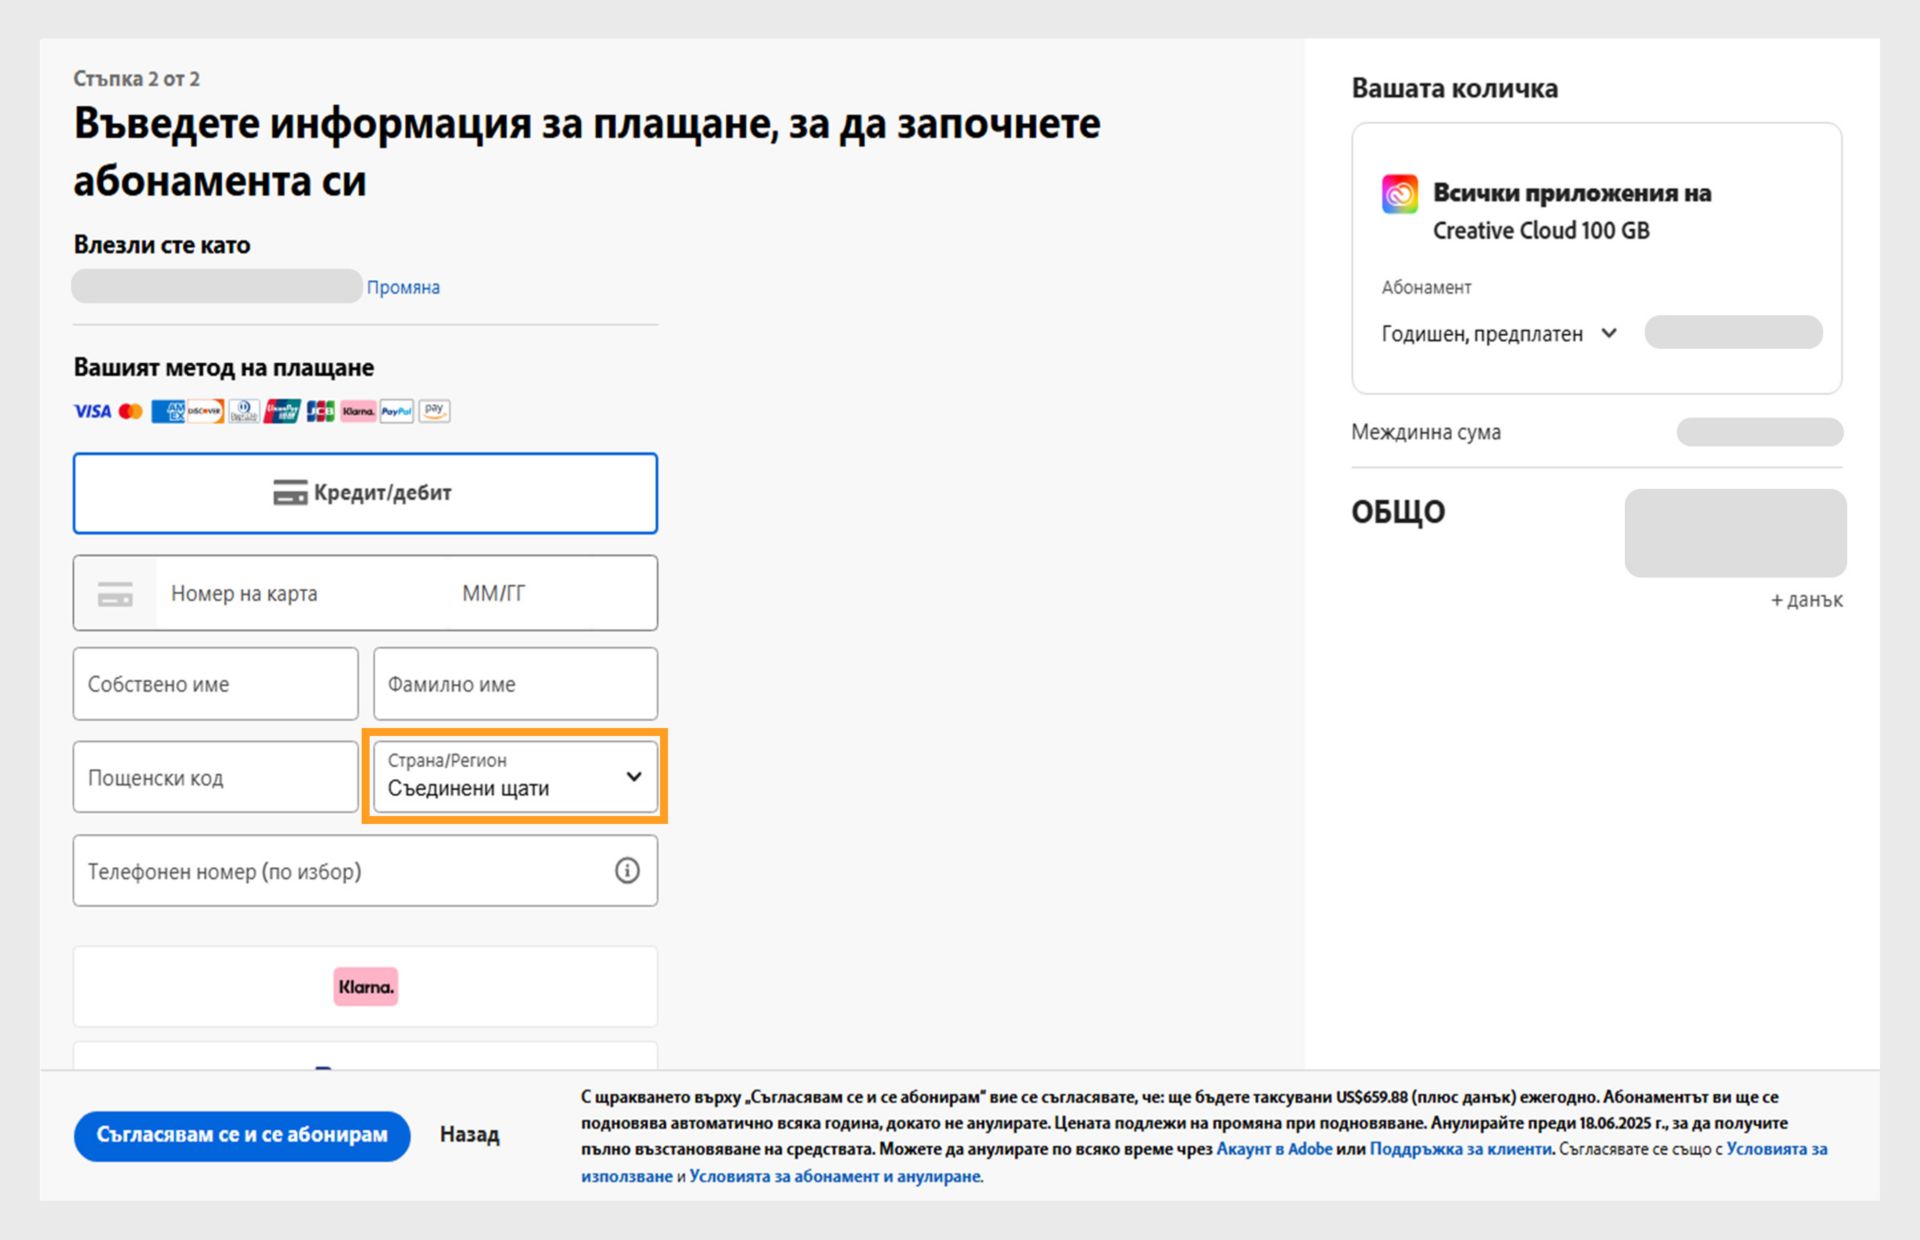Click the phone number info icon
This screenshot has height=1240, width=1920.
tap(627, 871)
